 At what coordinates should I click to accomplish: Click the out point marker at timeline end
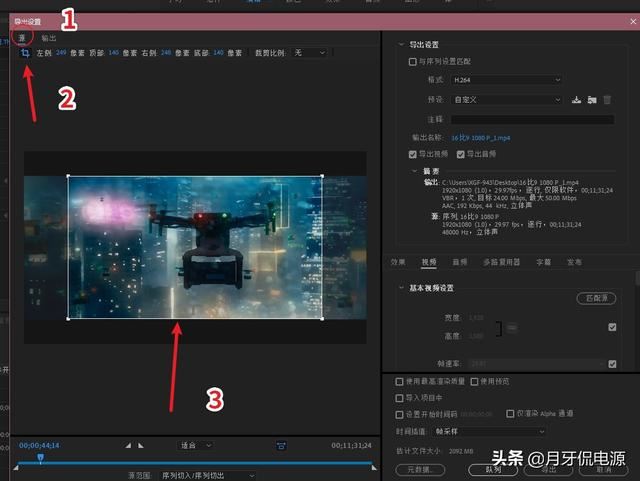click(374, 468)
